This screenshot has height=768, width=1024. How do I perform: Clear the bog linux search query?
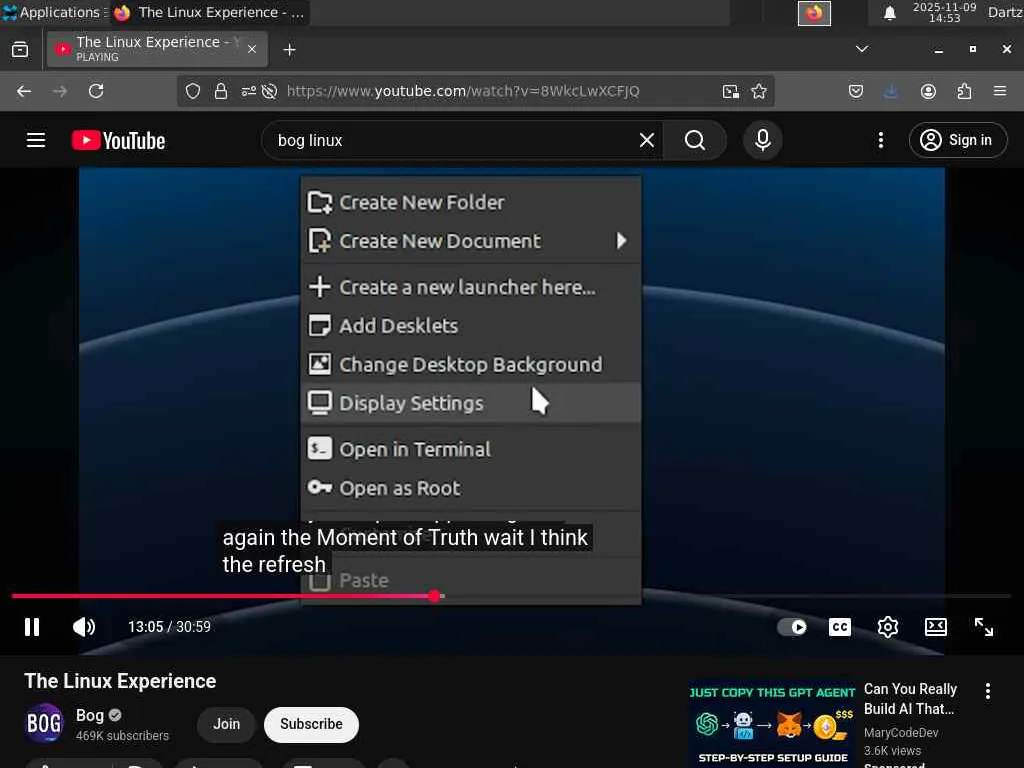point(647,140)
